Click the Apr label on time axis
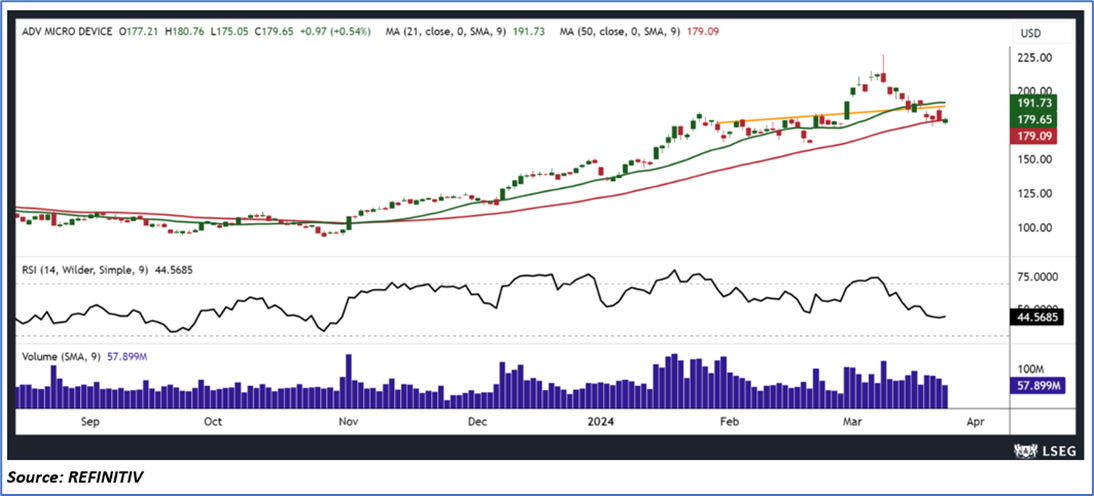The width and height of the screenshot is (1094, 496). [975, 422]
